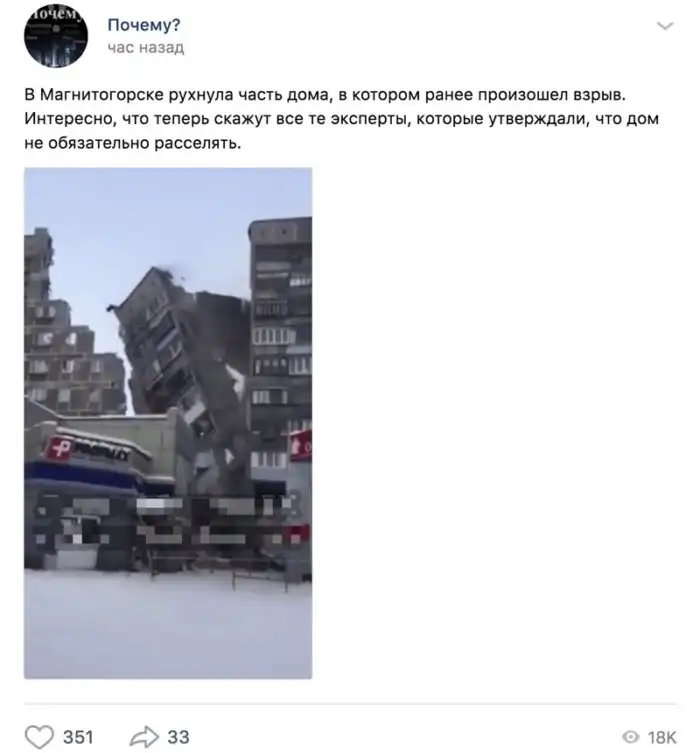Click the text line starting with "Интересно"
Viewport: 700px width, 753px height.
pyautogui.click(x=341, y=119)
